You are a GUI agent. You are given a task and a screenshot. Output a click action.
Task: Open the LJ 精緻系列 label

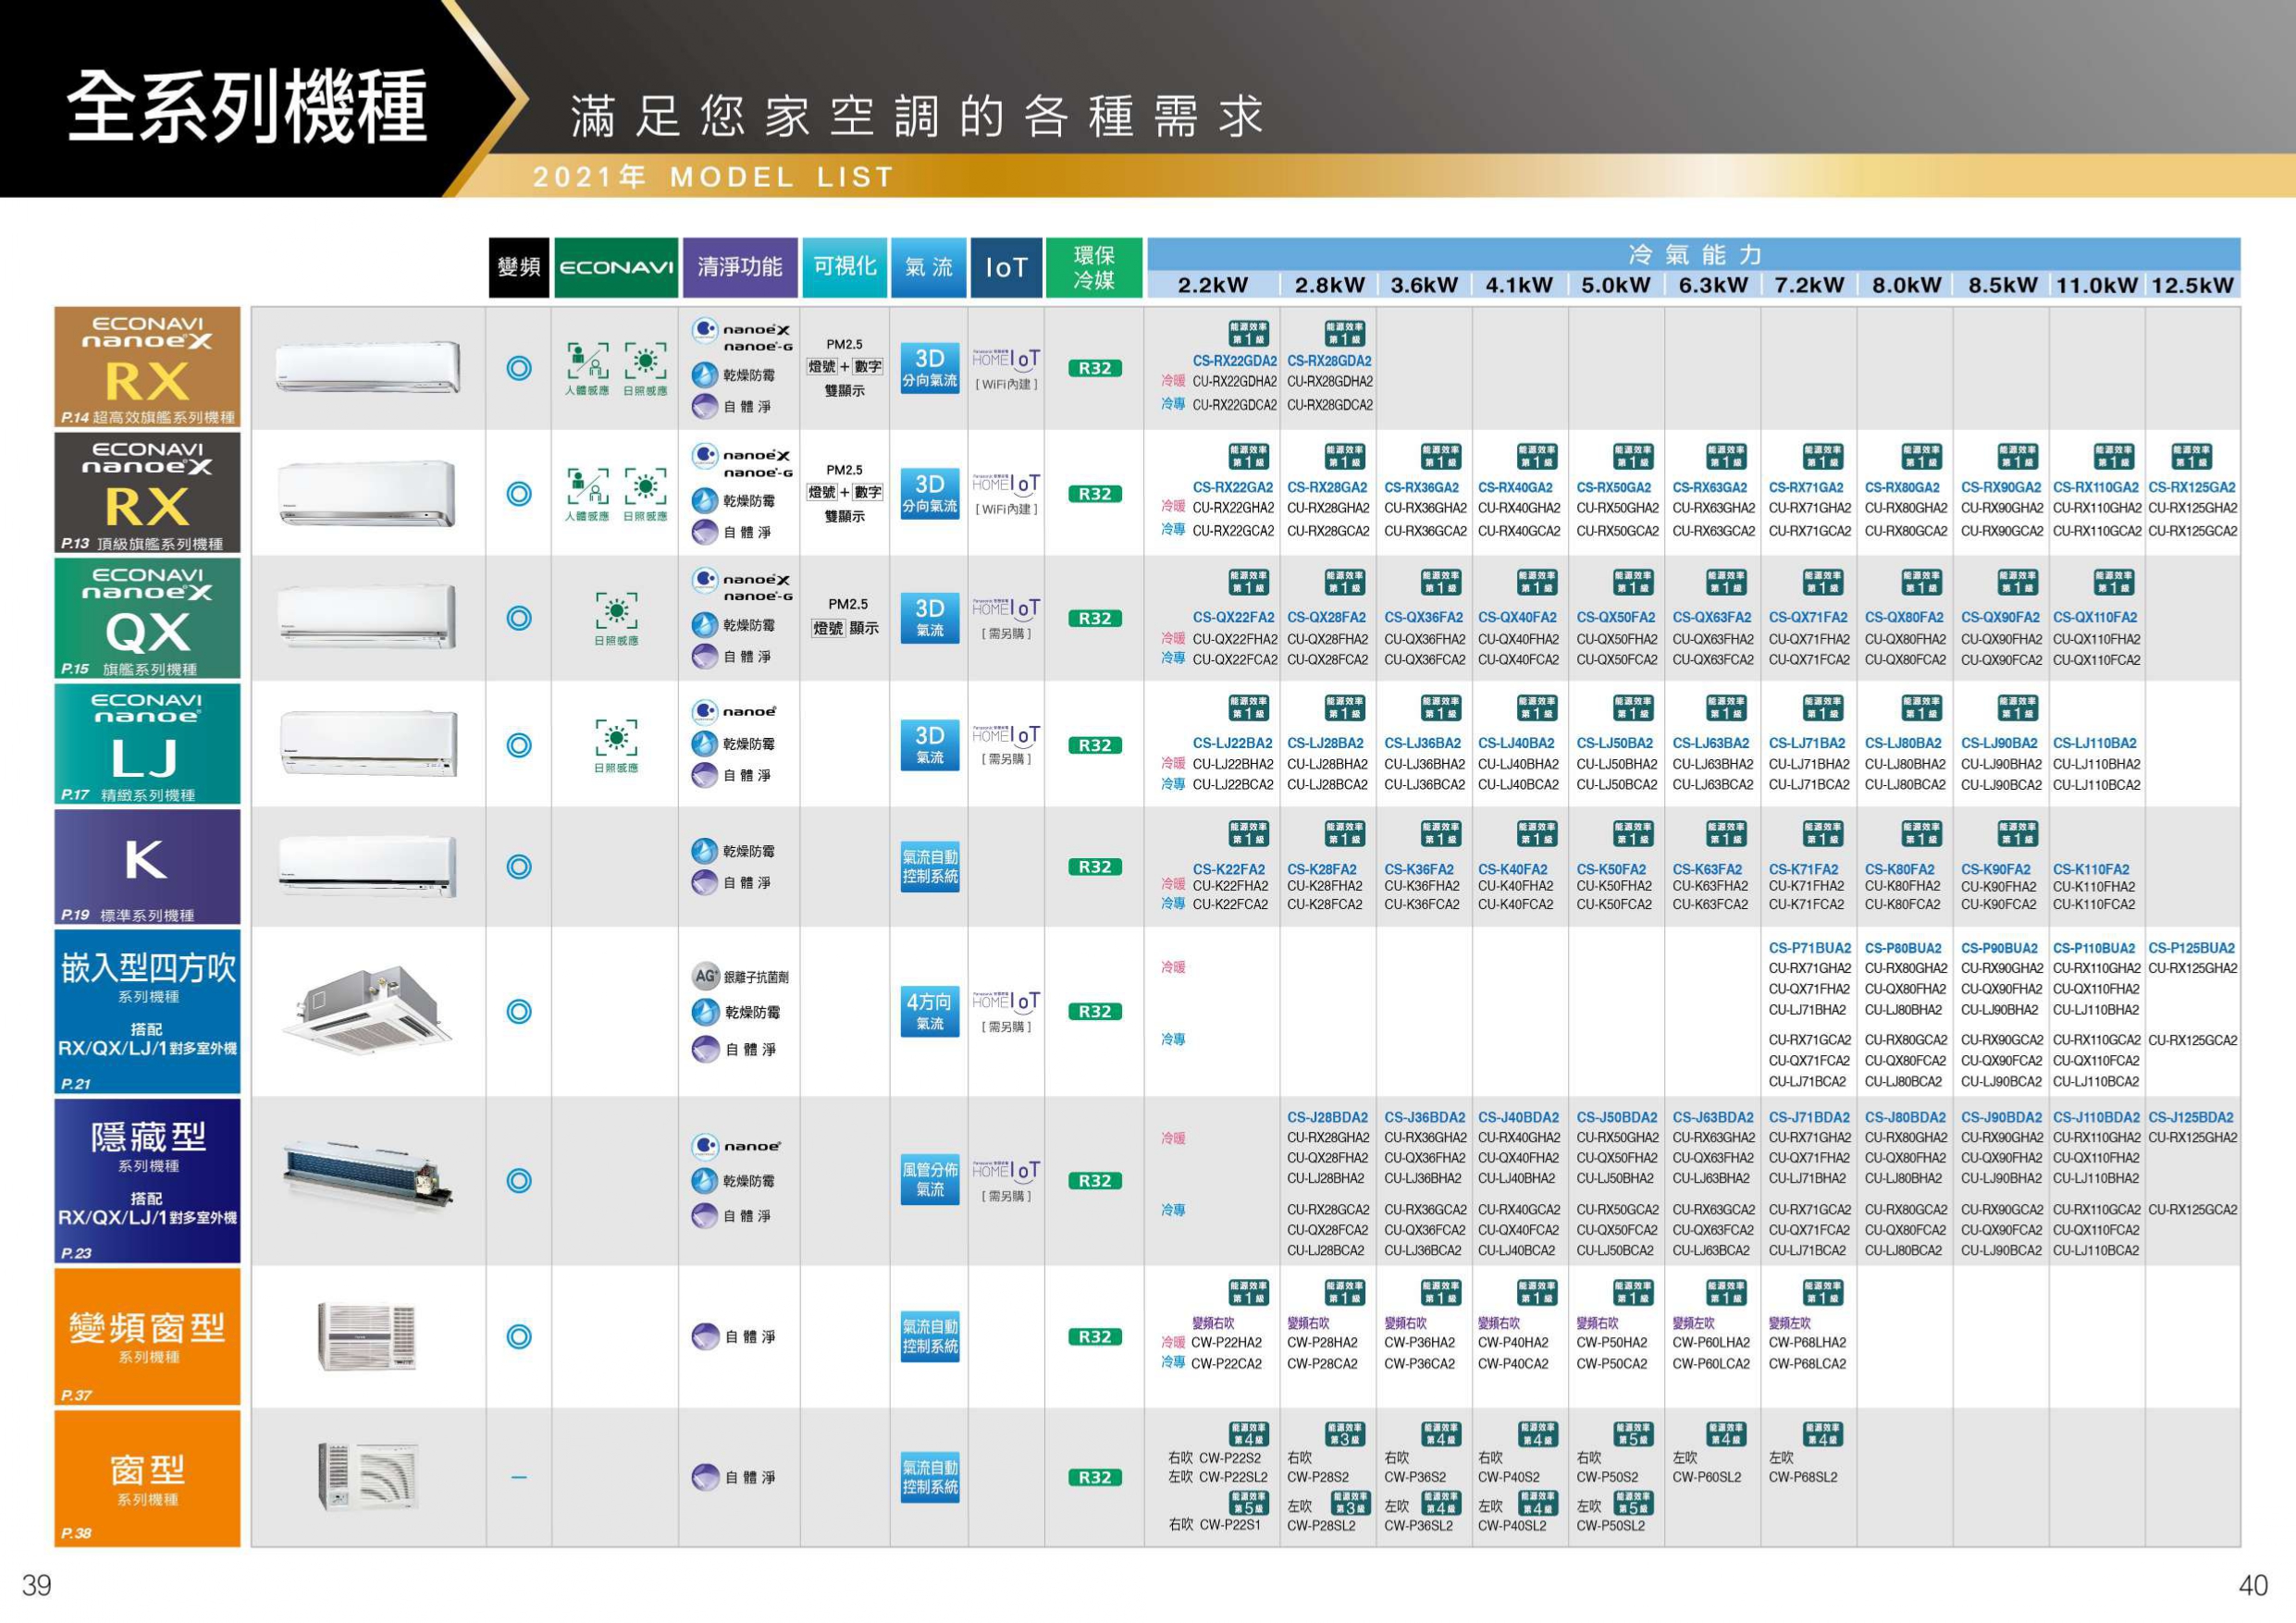[147, 744]
